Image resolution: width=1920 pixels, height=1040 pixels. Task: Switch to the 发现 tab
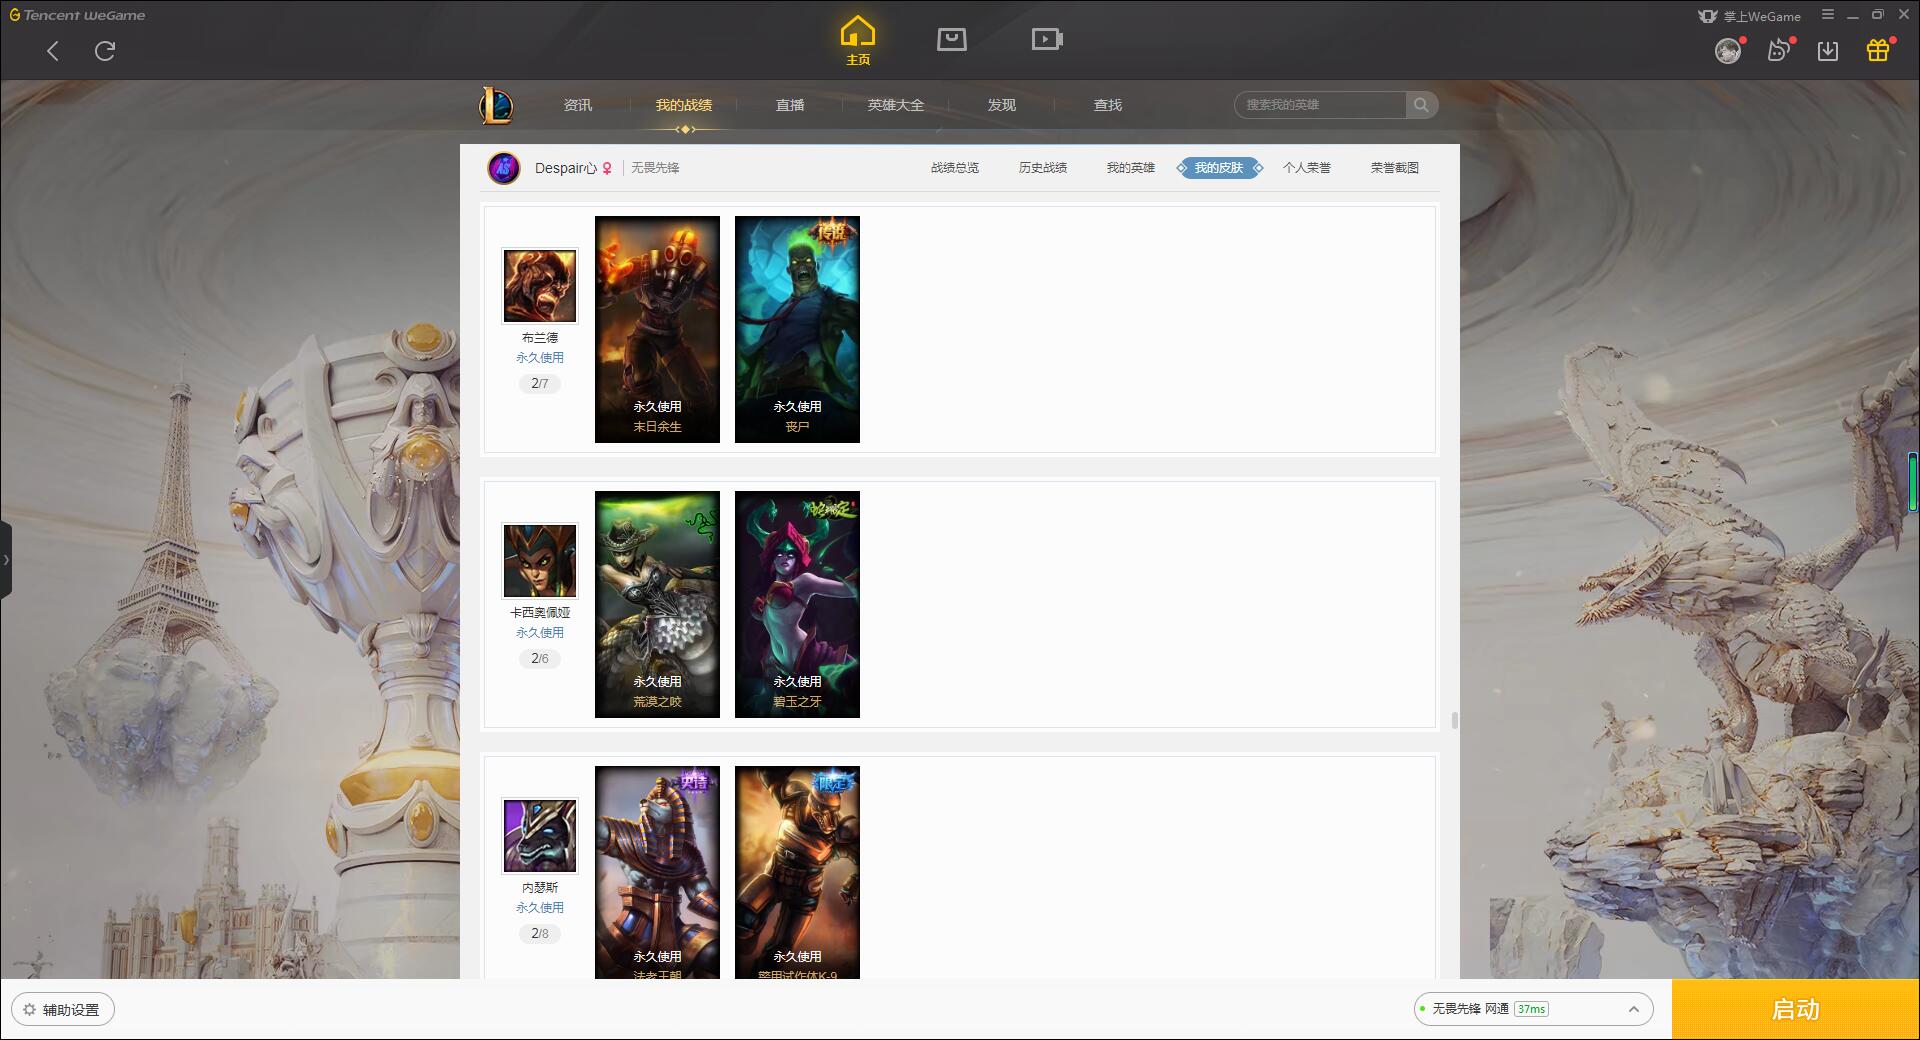coord(1002,105)
